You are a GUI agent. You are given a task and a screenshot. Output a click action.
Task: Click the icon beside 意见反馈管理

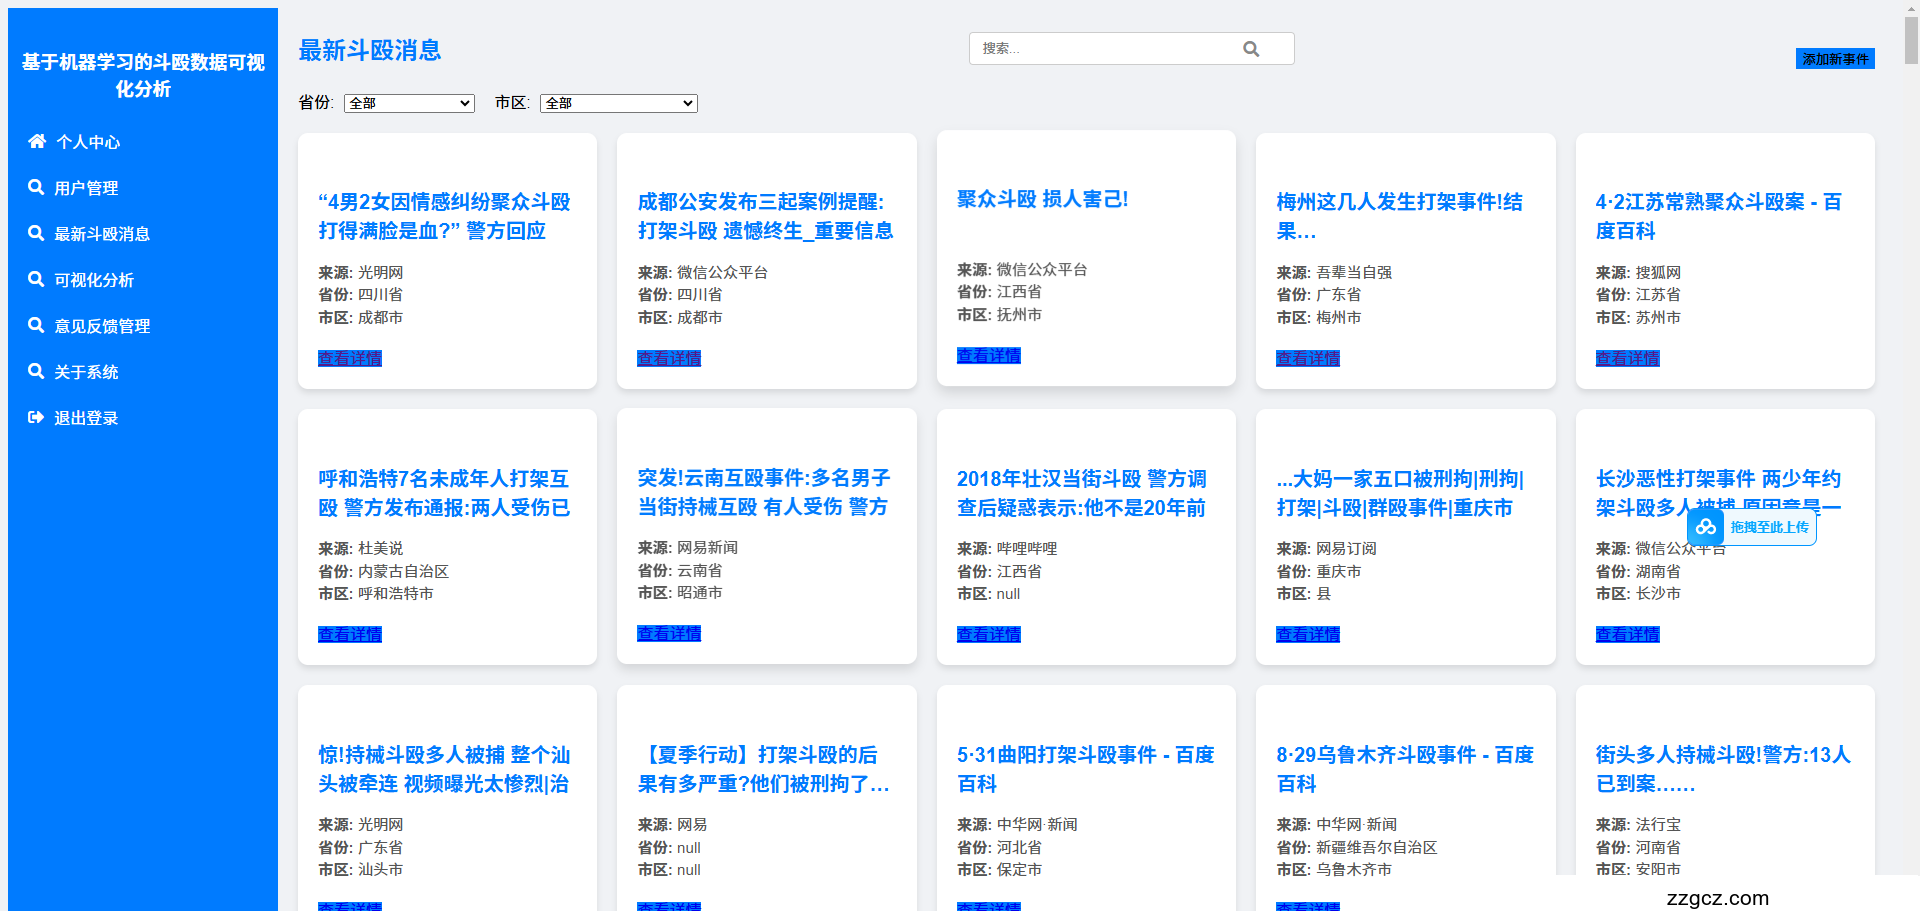point(36,325)
